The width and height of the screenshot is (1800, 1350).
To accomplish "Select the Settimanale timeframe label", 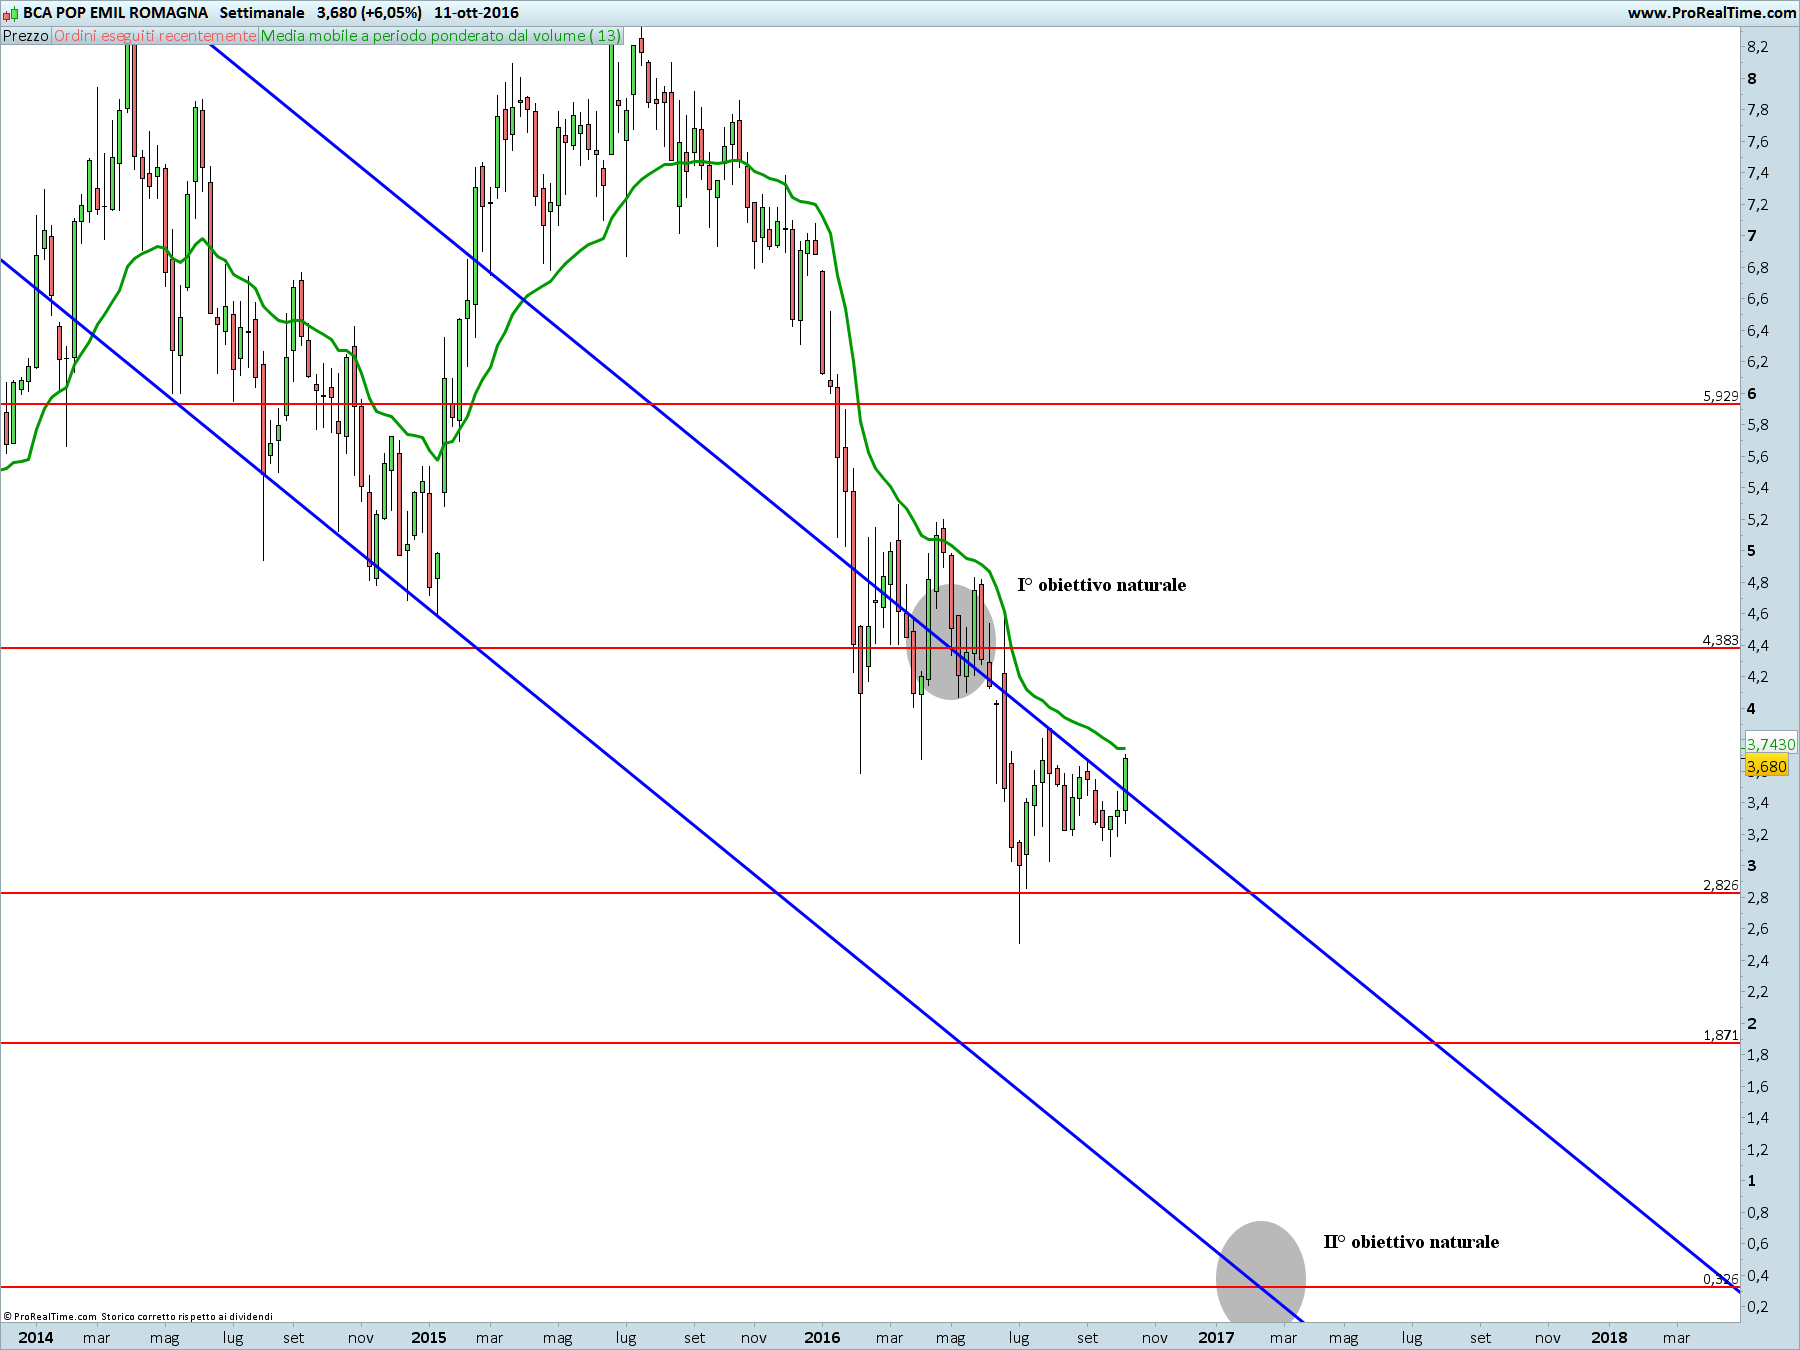I will click(x=262, y=13).
